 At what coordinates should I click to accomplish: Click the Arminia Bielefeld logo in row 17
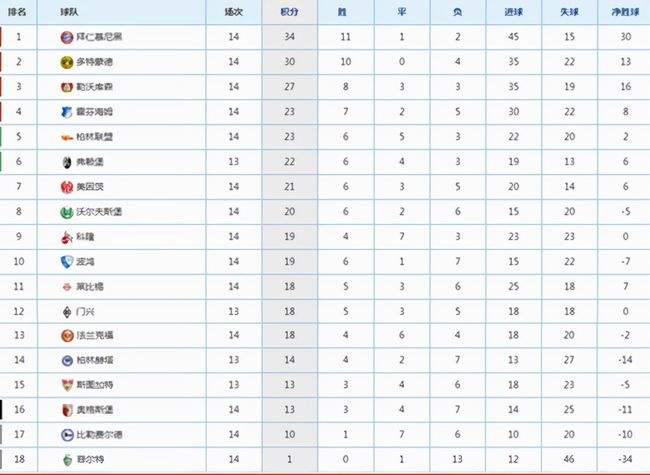pyautogui.click(x=67, y=435)
